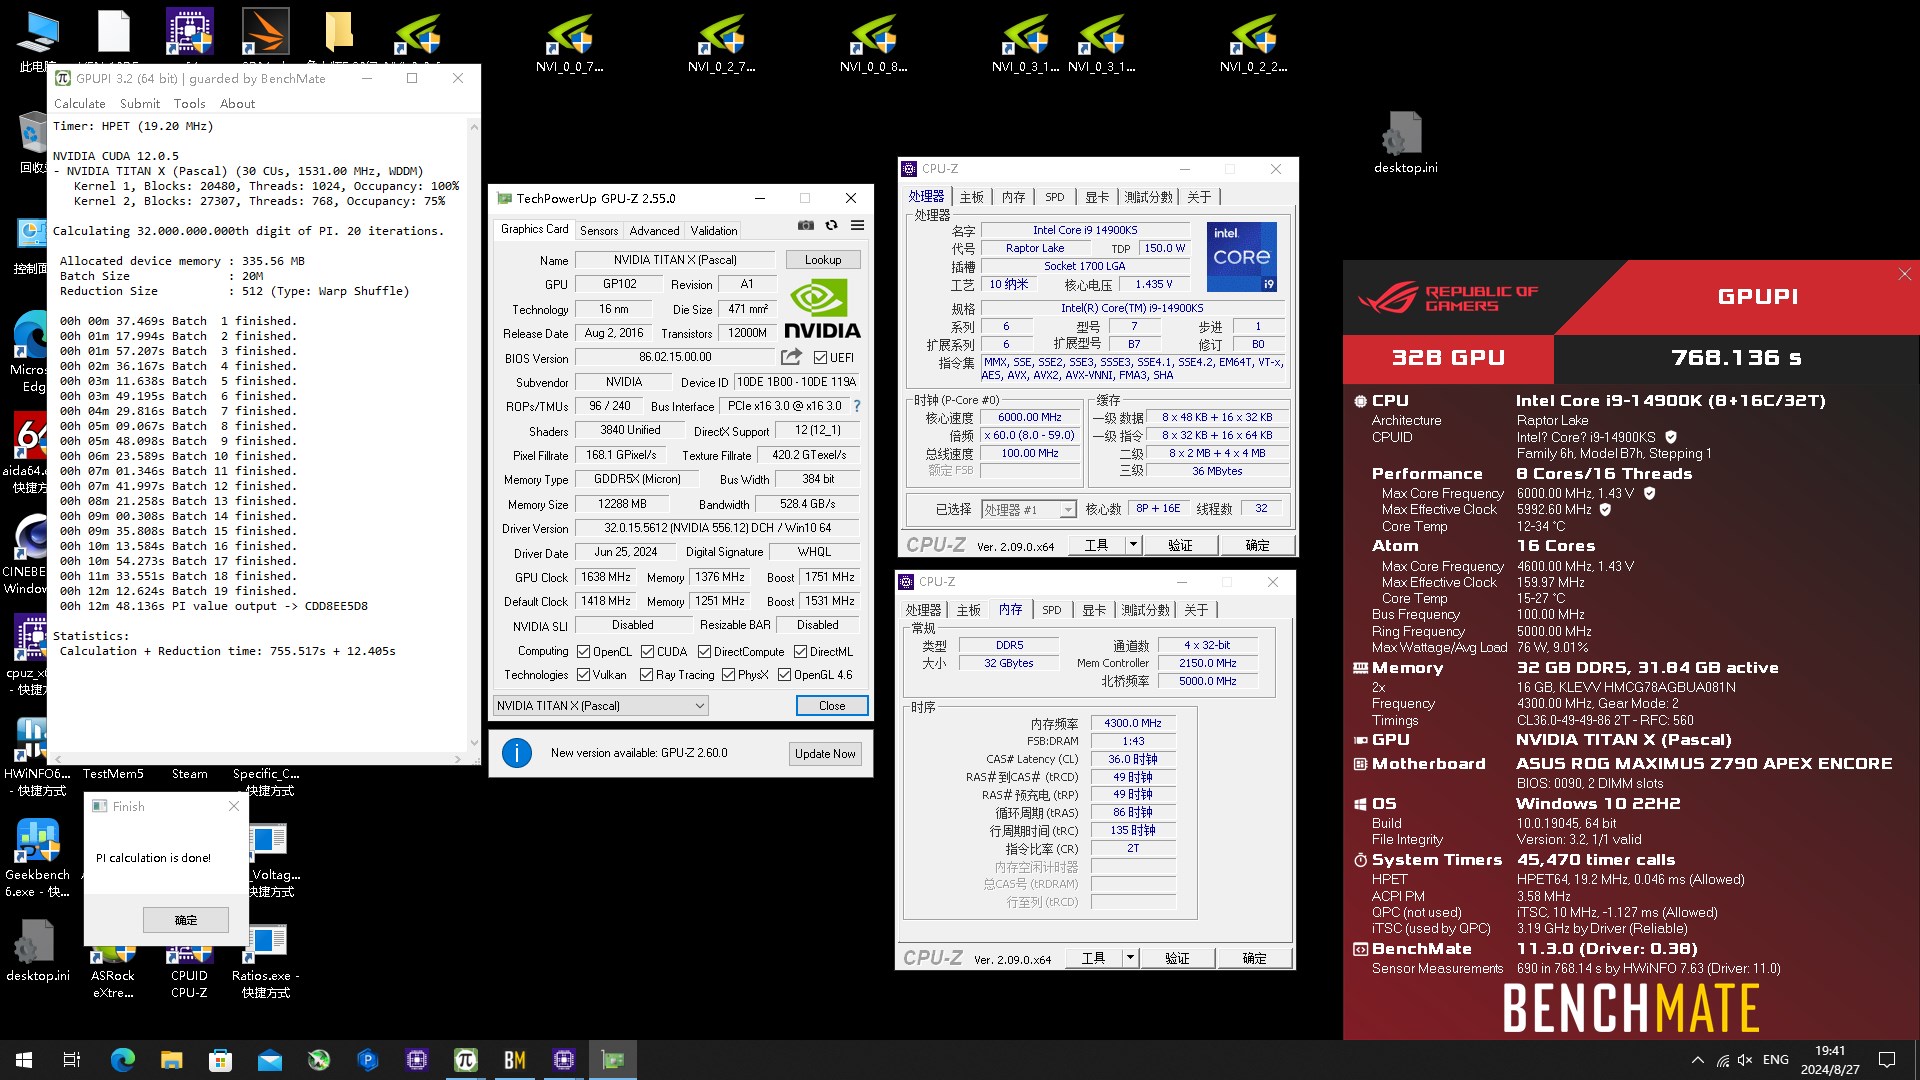Toggle the Vulkan checkbox
The height and width of the screenshot is (1080, 1920).
click(583, 675)
